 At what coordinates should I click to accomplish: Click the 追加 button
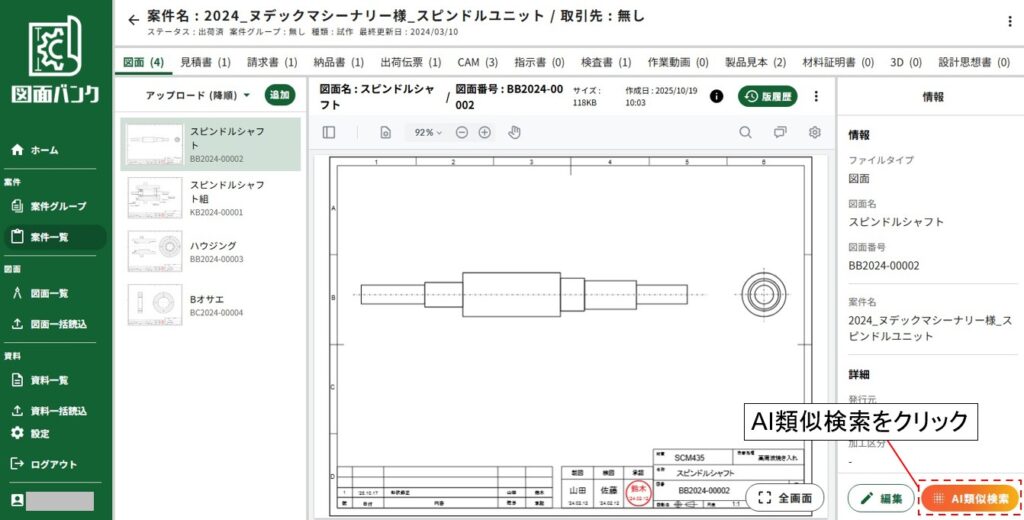point(280,95)
